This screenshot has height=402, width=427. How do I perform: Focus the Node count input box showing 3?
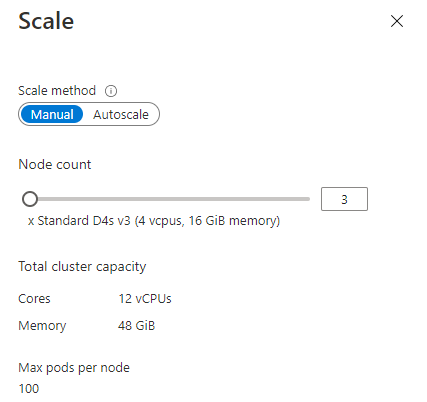coord(344,199)
